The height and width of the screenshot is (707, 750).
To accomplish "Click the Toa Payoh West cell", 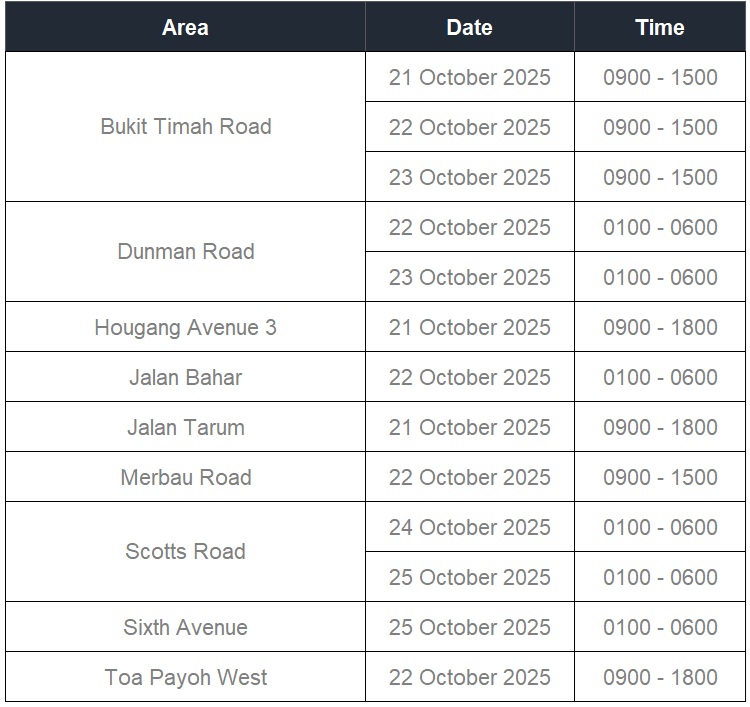I will click(x=185, y=677).
